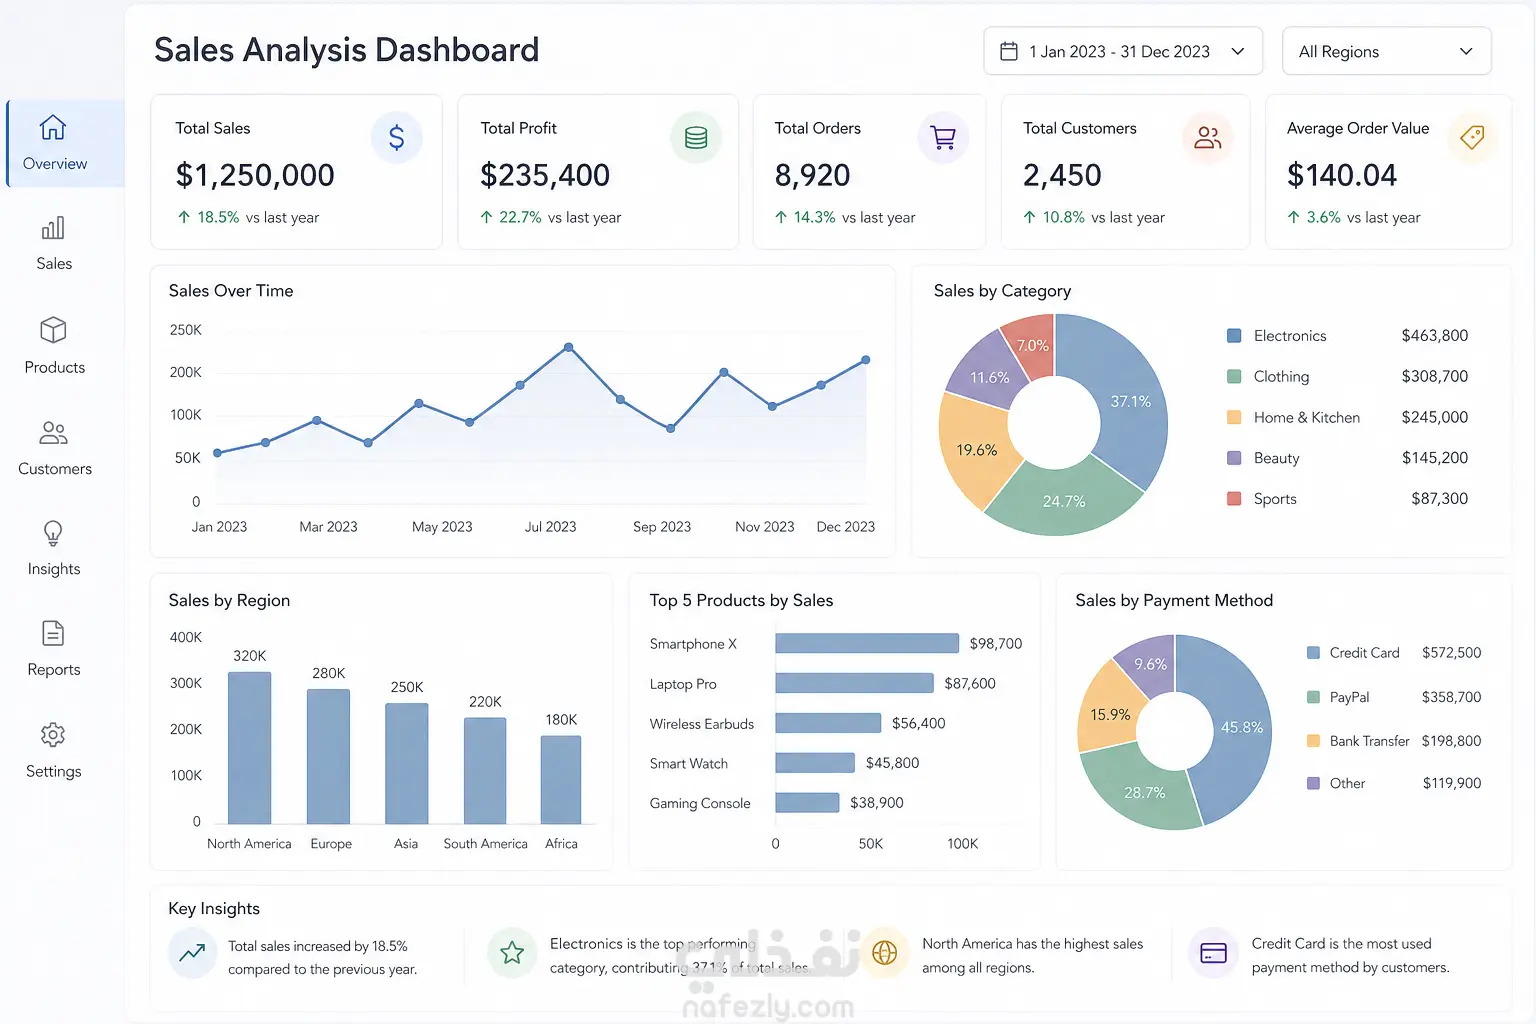Viewport: 1536px width, 1024px height.
Task: Expand the date range dropdown chevron
Action: [x=1238, y=51]
